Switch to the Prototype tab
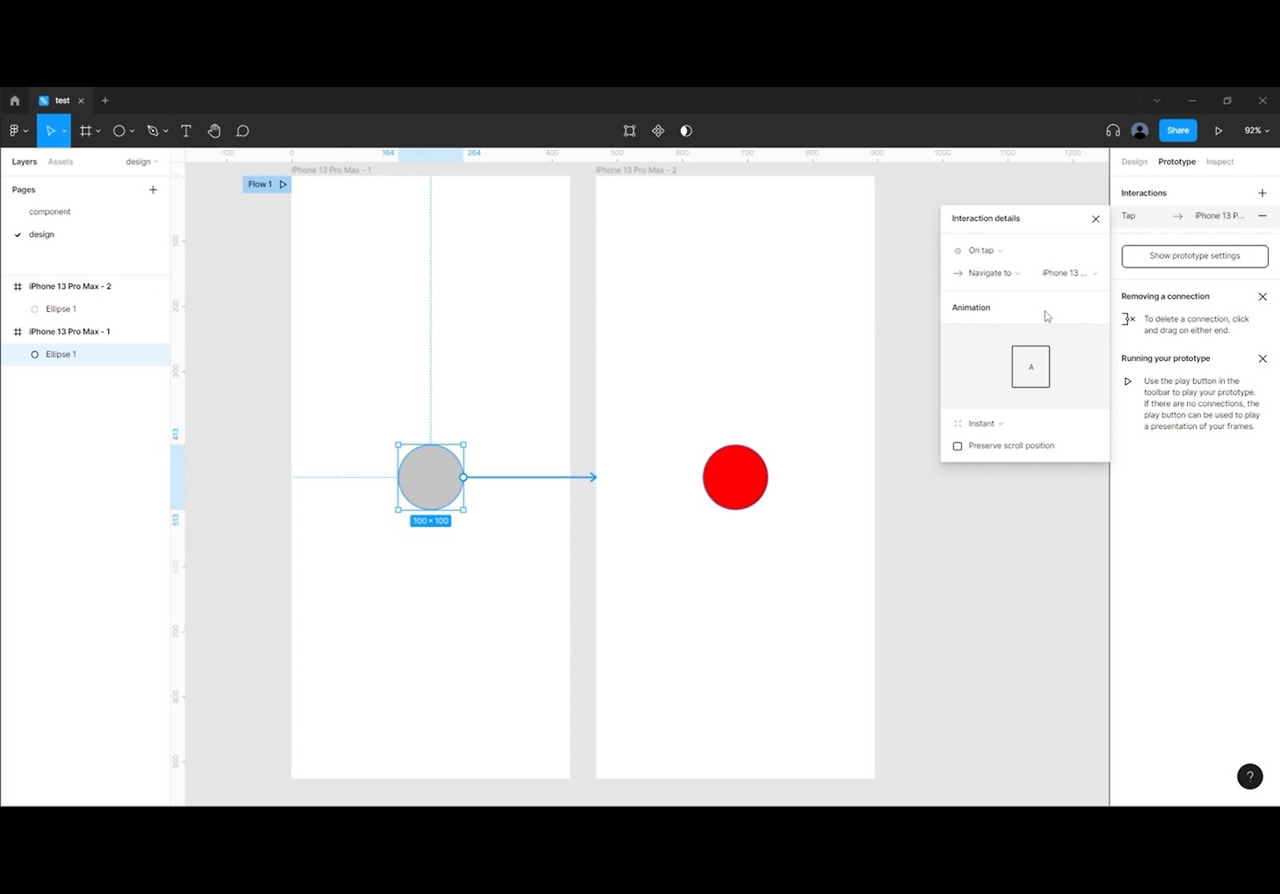This screenshot has height=894, width=1280. (1177, 162)
